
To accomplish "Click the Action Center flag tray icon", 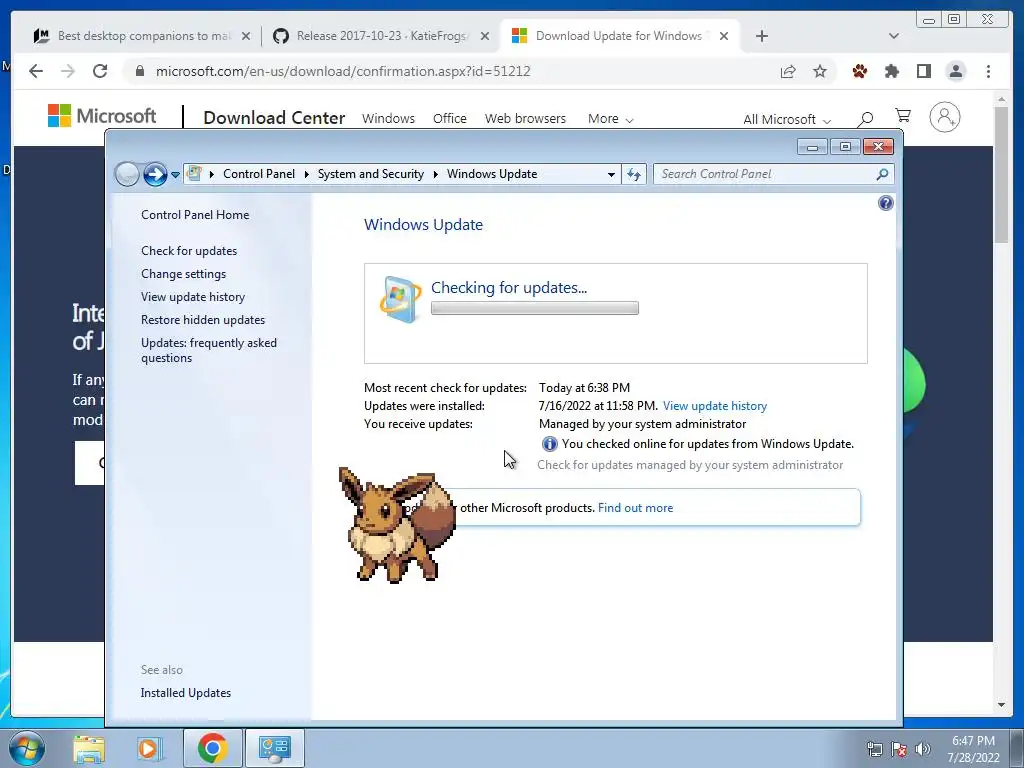I will click(899, 749).
